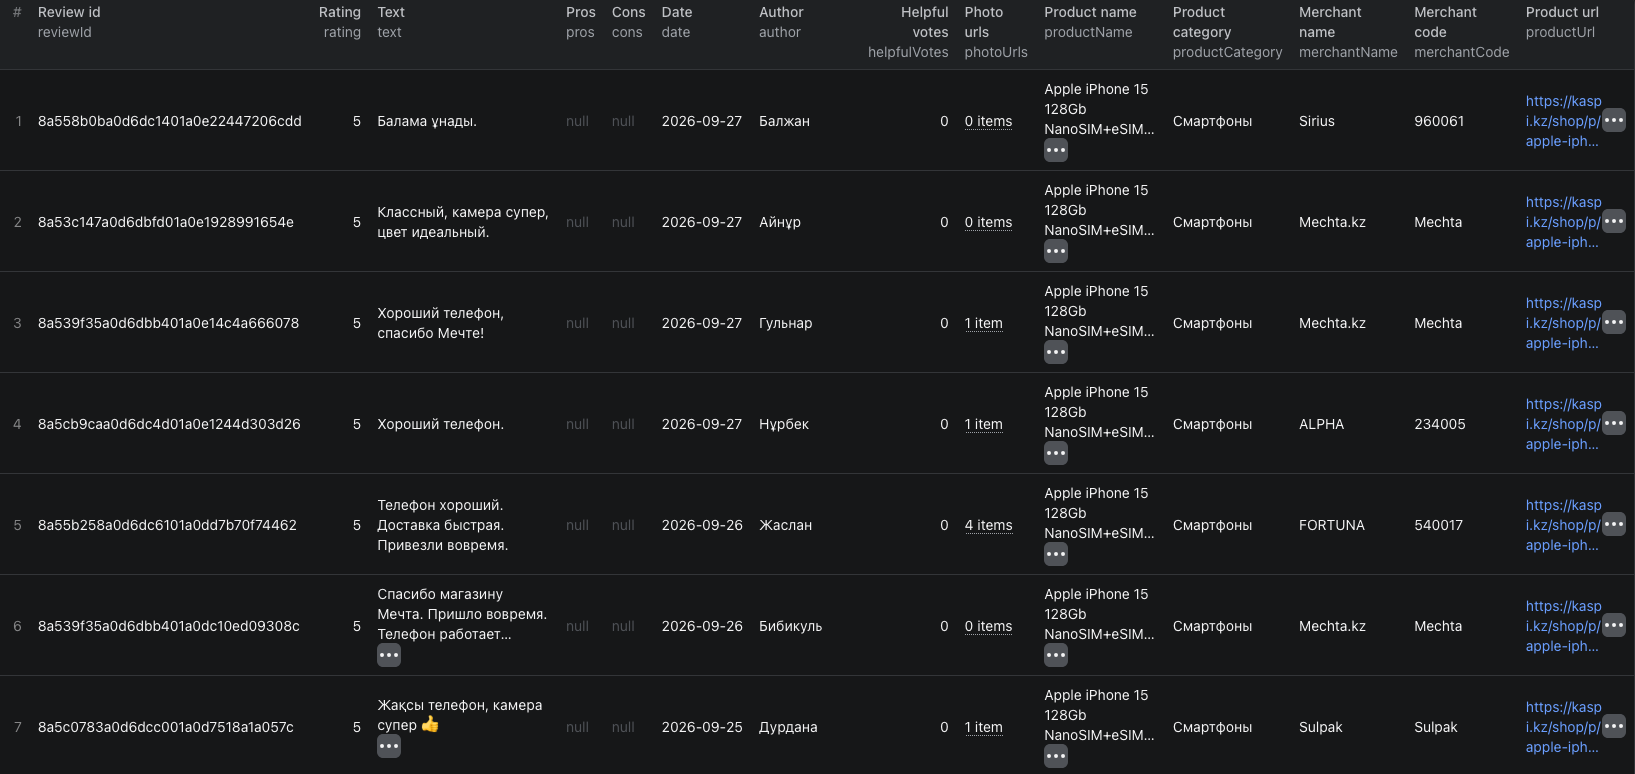Select review id 8a5cb9caa0d6dc4d01a0e1244d303d26
This screenshot has height=774, width=1635.
[169, 424]
